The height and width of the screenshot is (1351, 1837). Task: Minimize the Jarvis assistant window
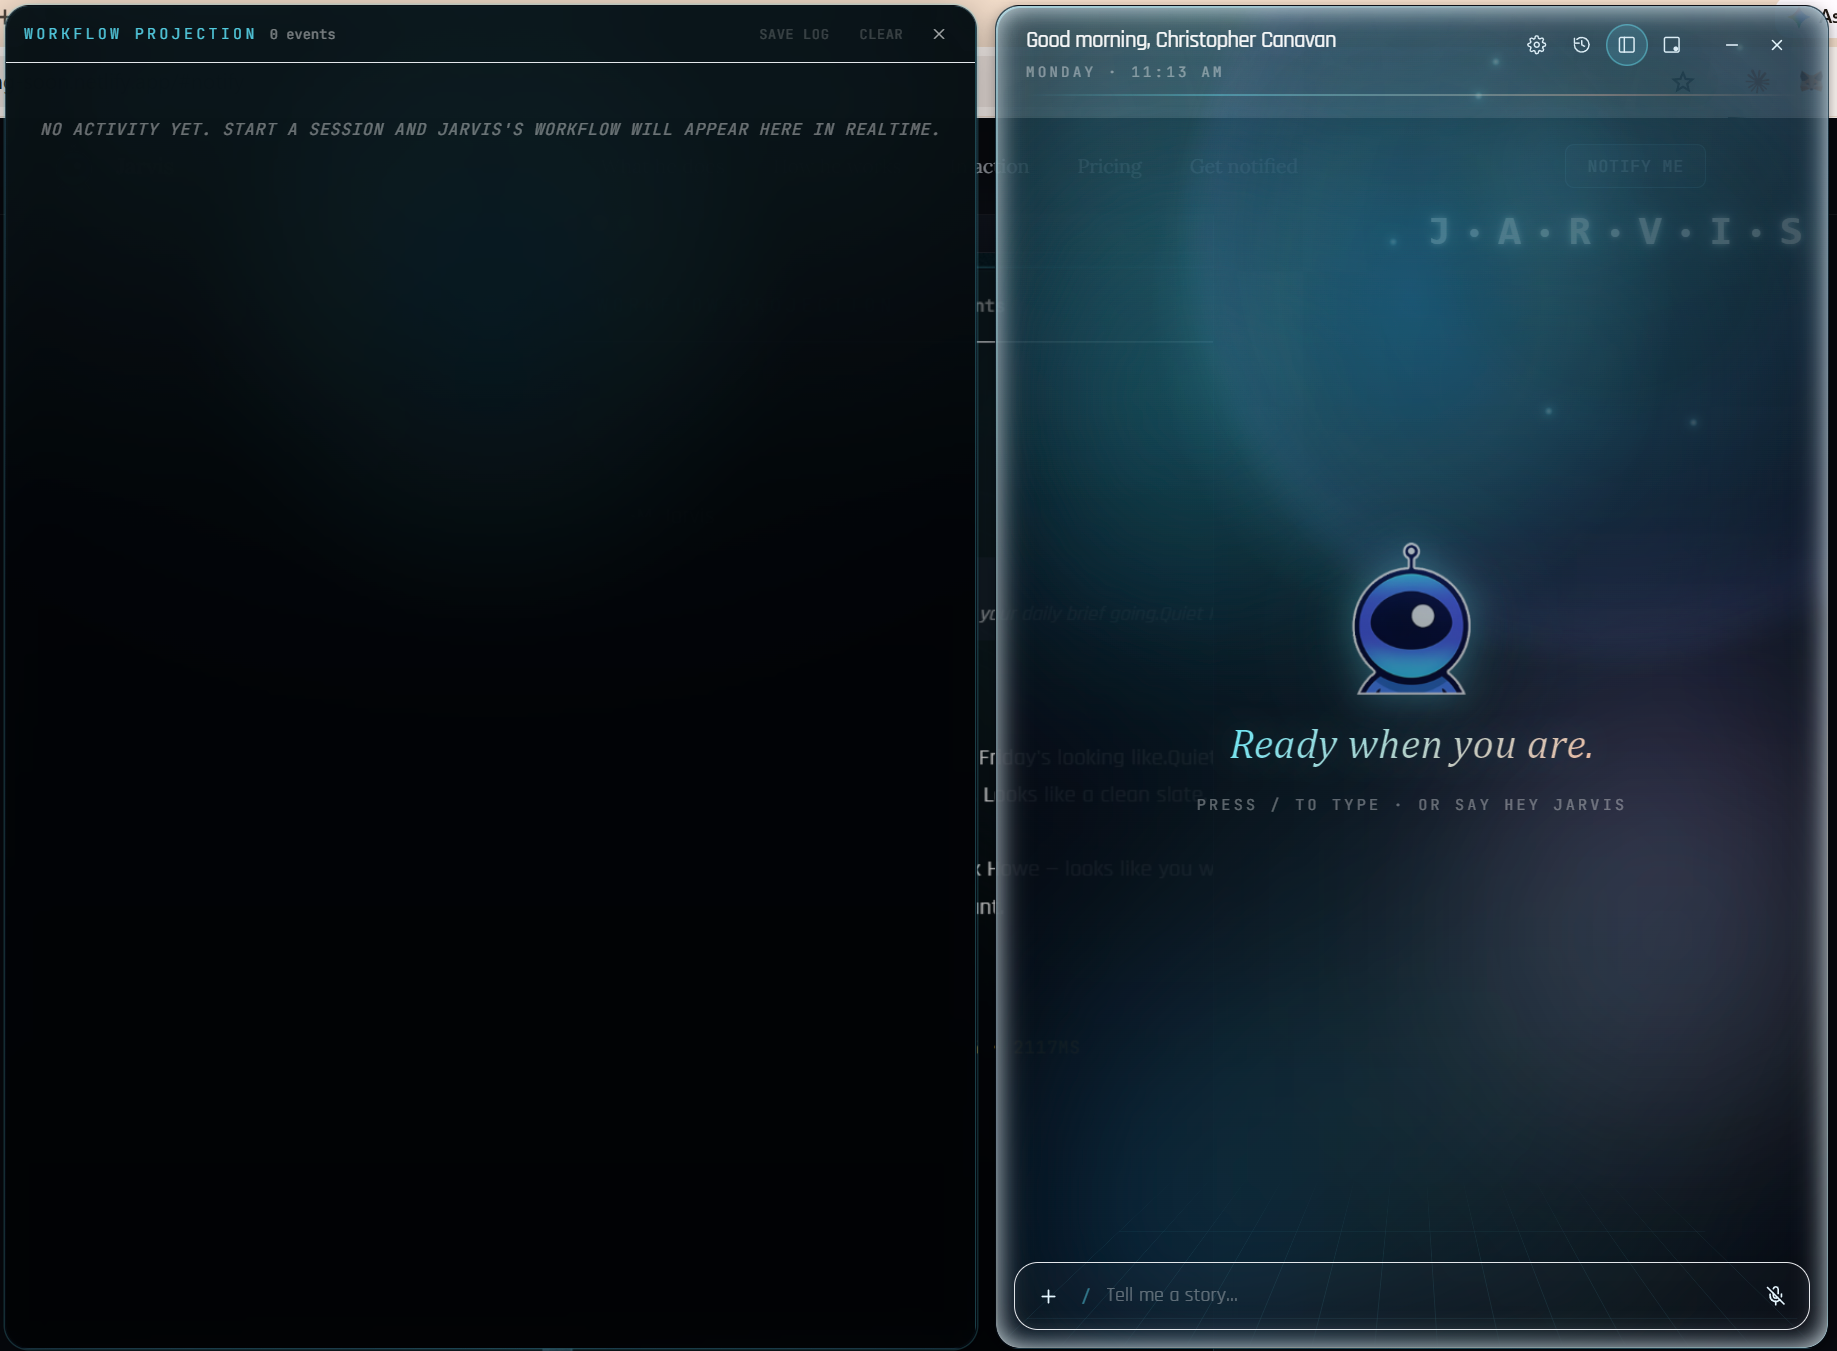[x=1732, y=45]
